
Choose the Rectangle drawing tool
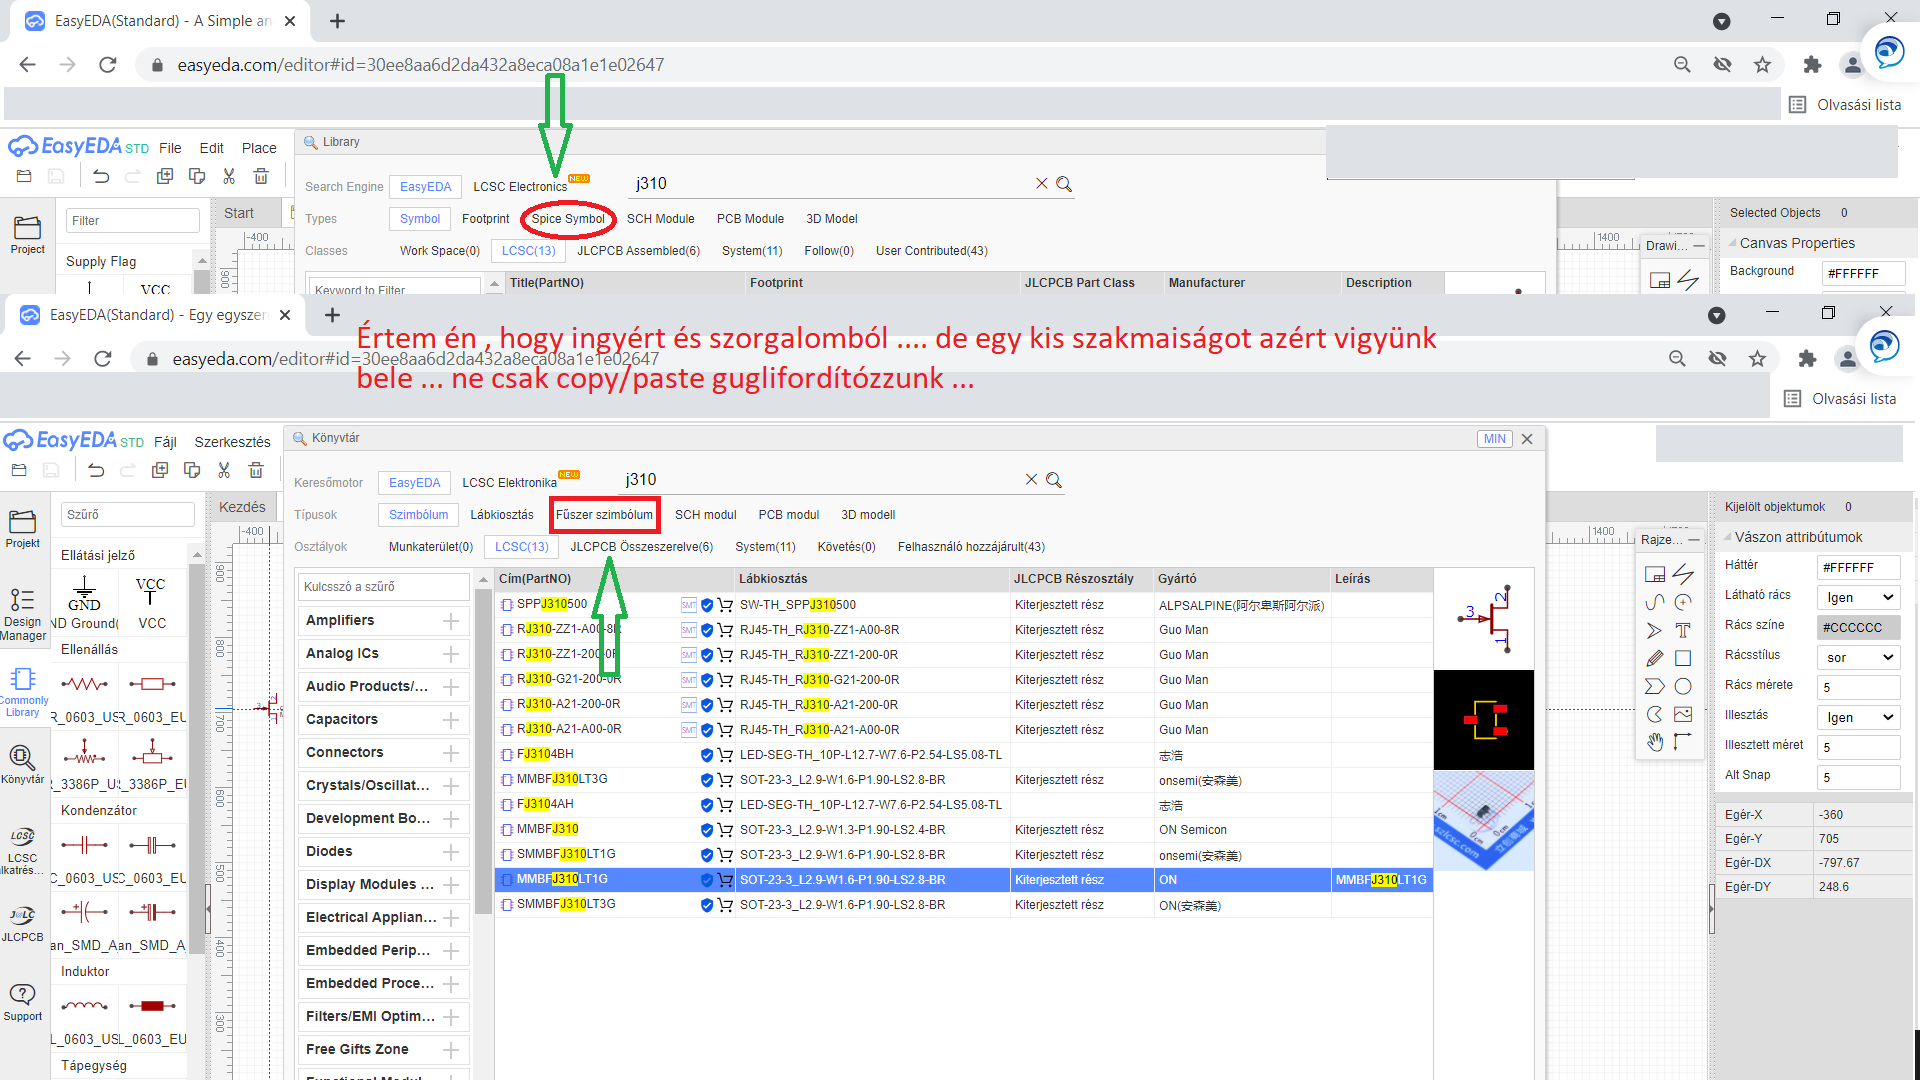pyautogui.click(x=1683, y=658)
